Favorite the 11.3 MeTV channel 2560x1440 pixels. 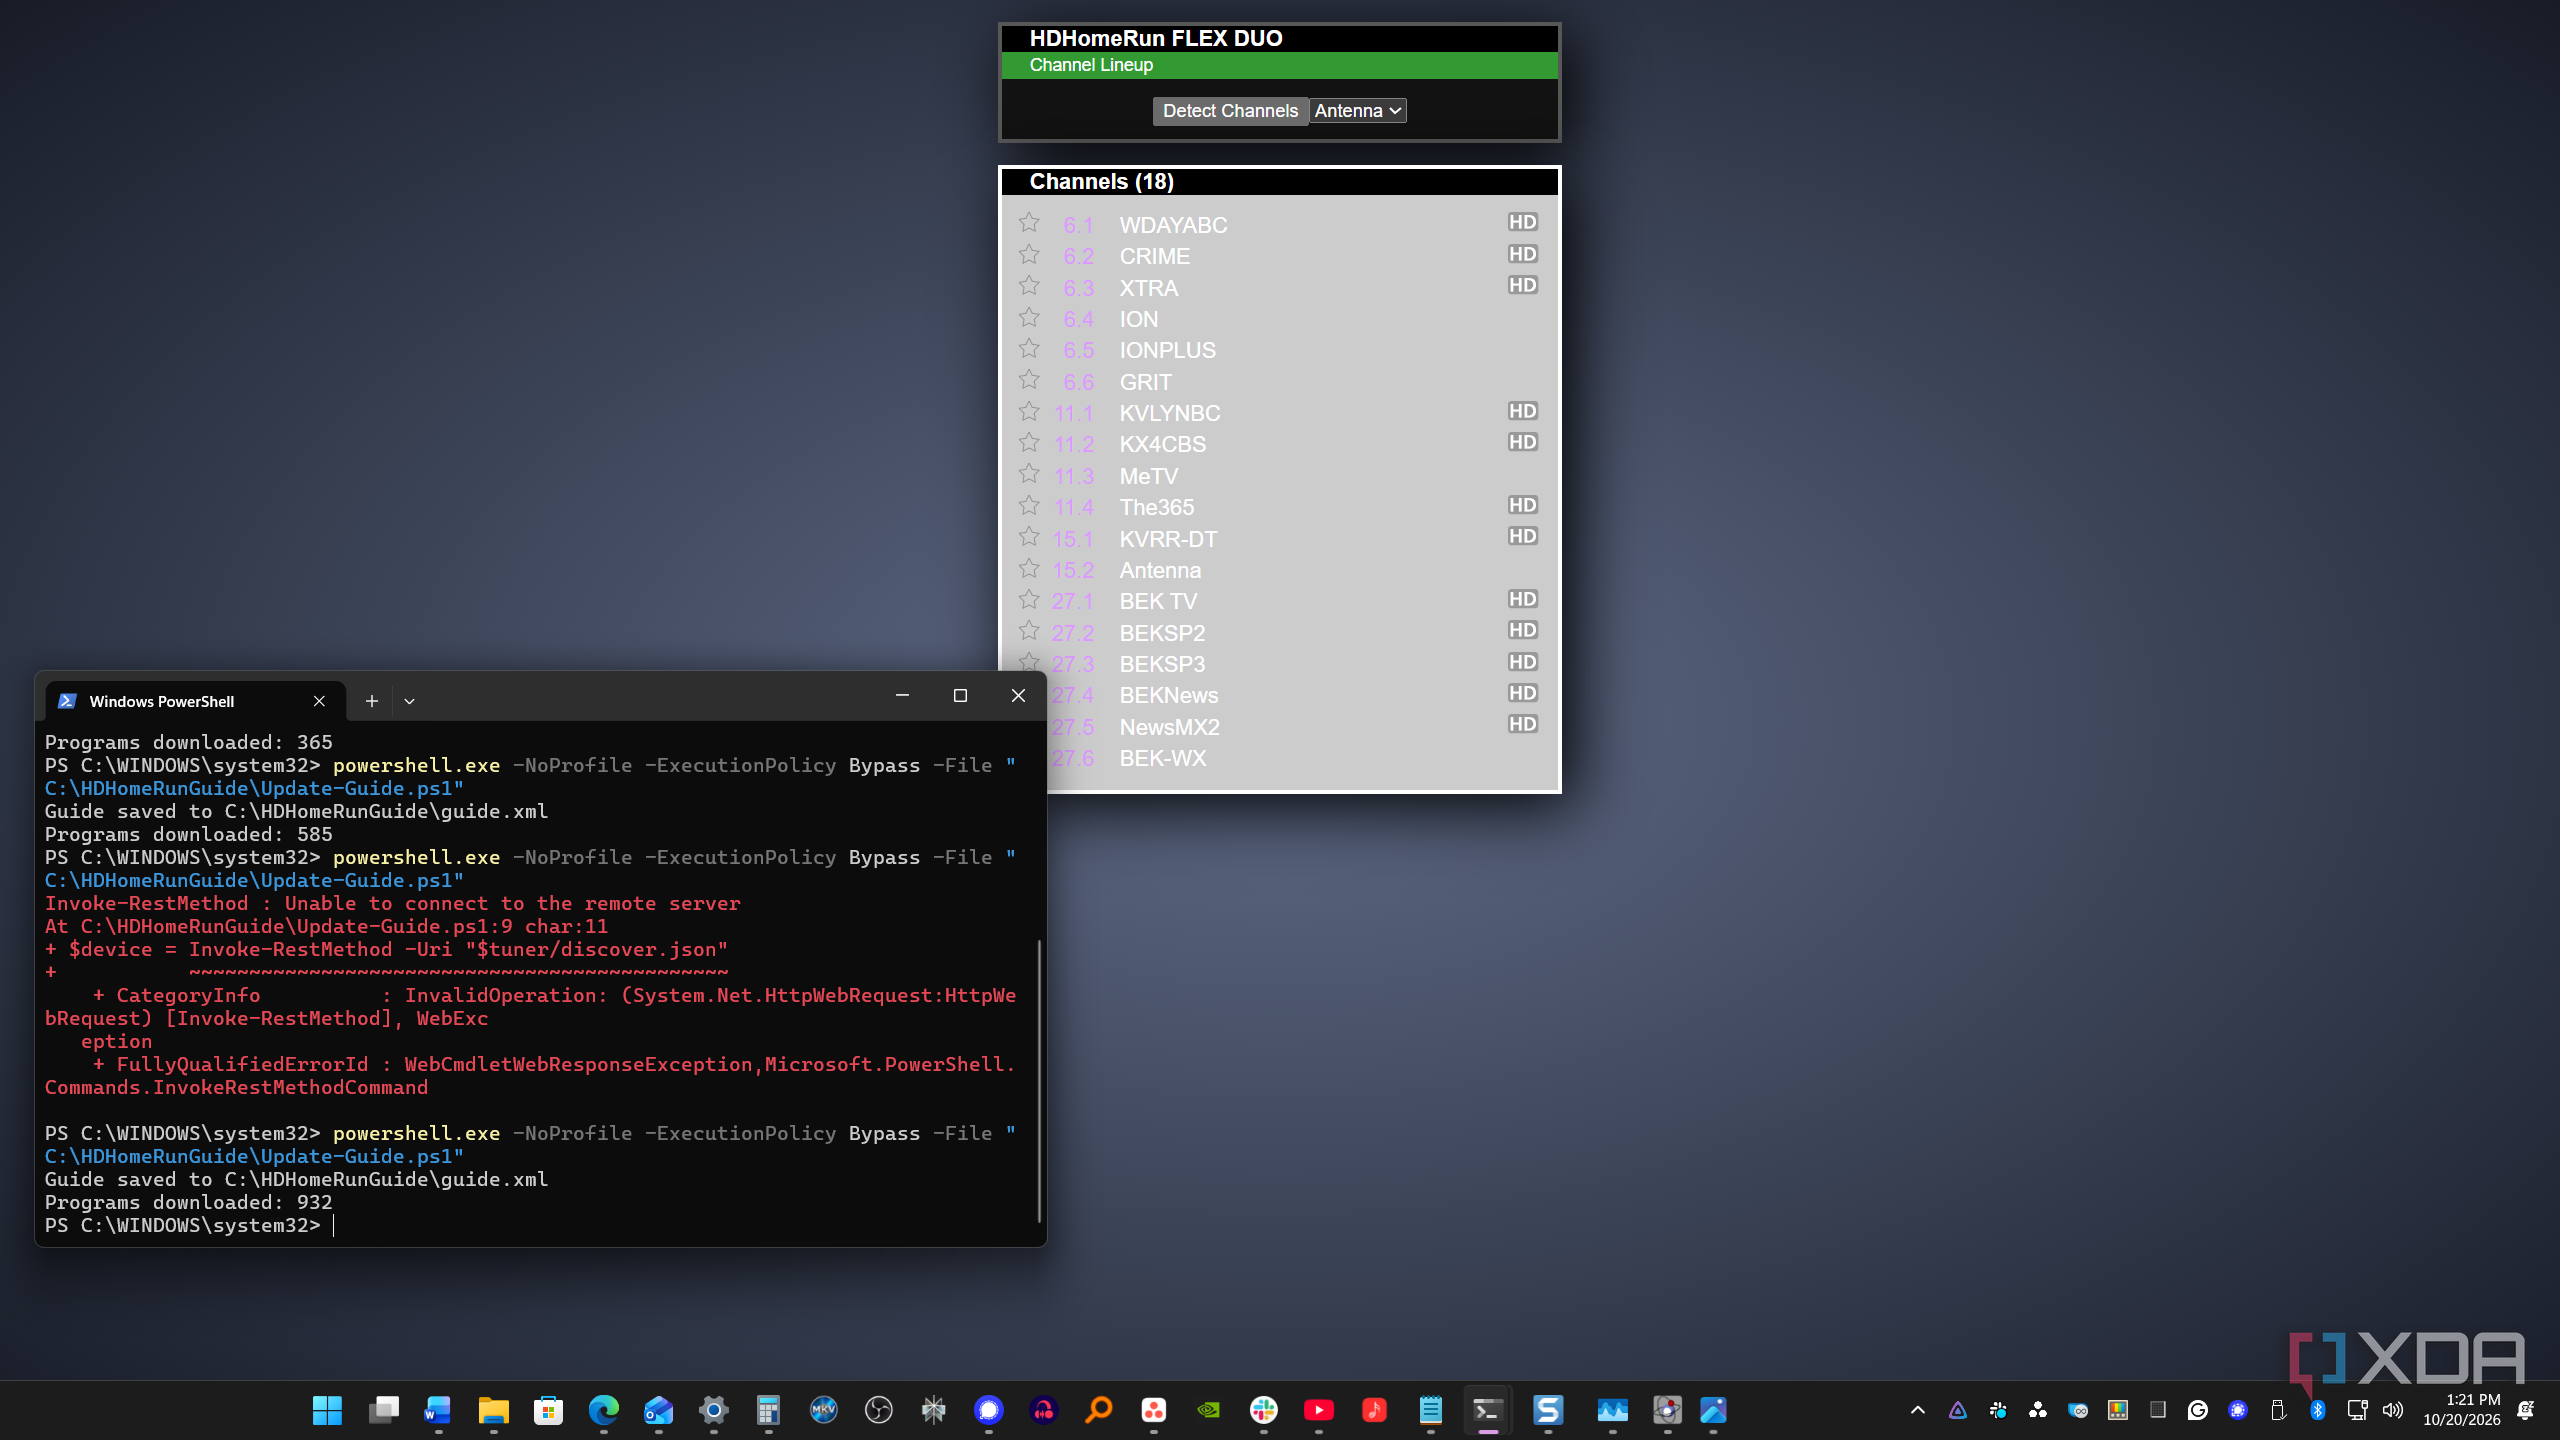click(x=1029, y=474)
